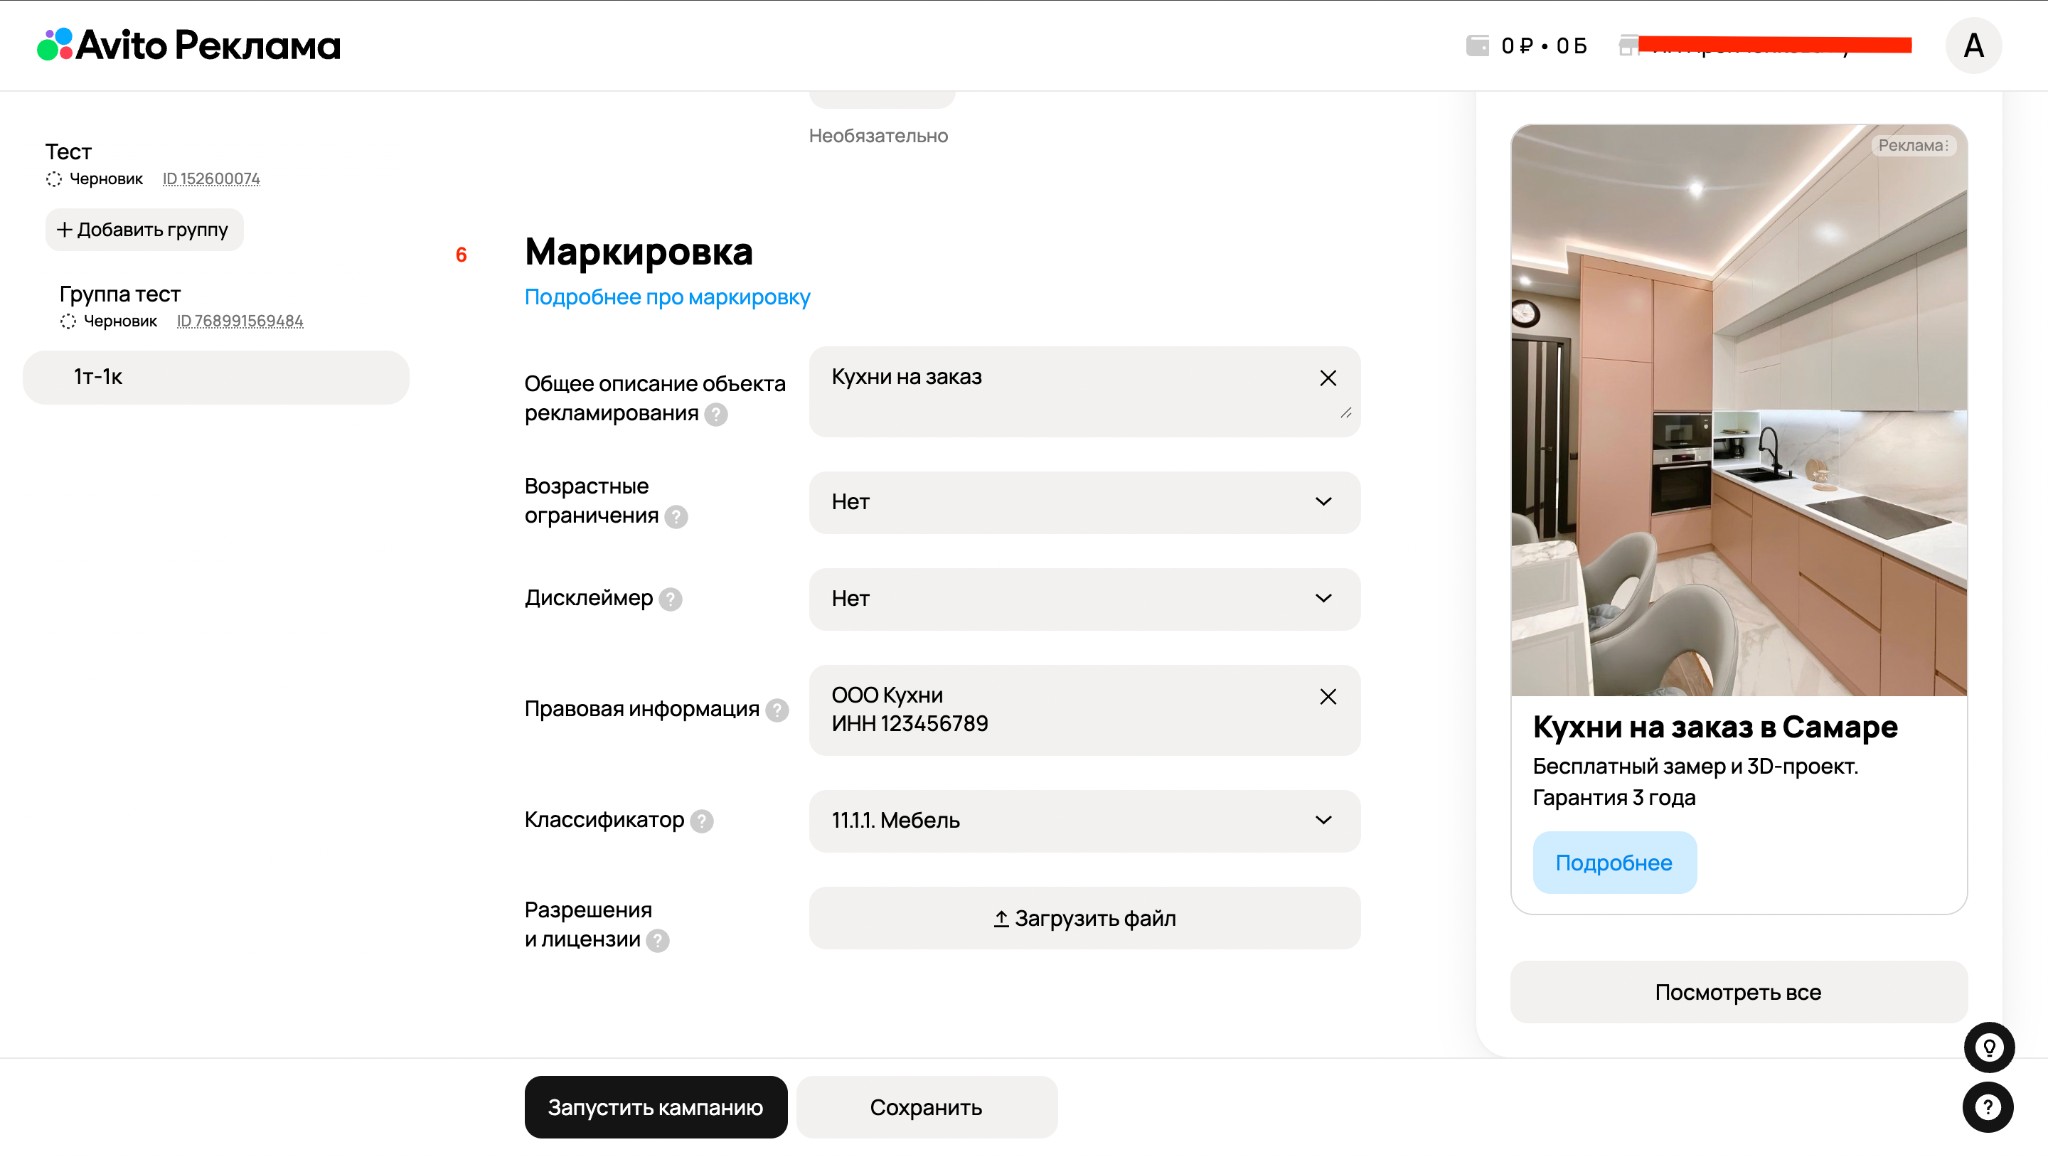Click Загрузить файл upload button
The width and height of the screenshot is (2048, 1156).
[1084, 918]
